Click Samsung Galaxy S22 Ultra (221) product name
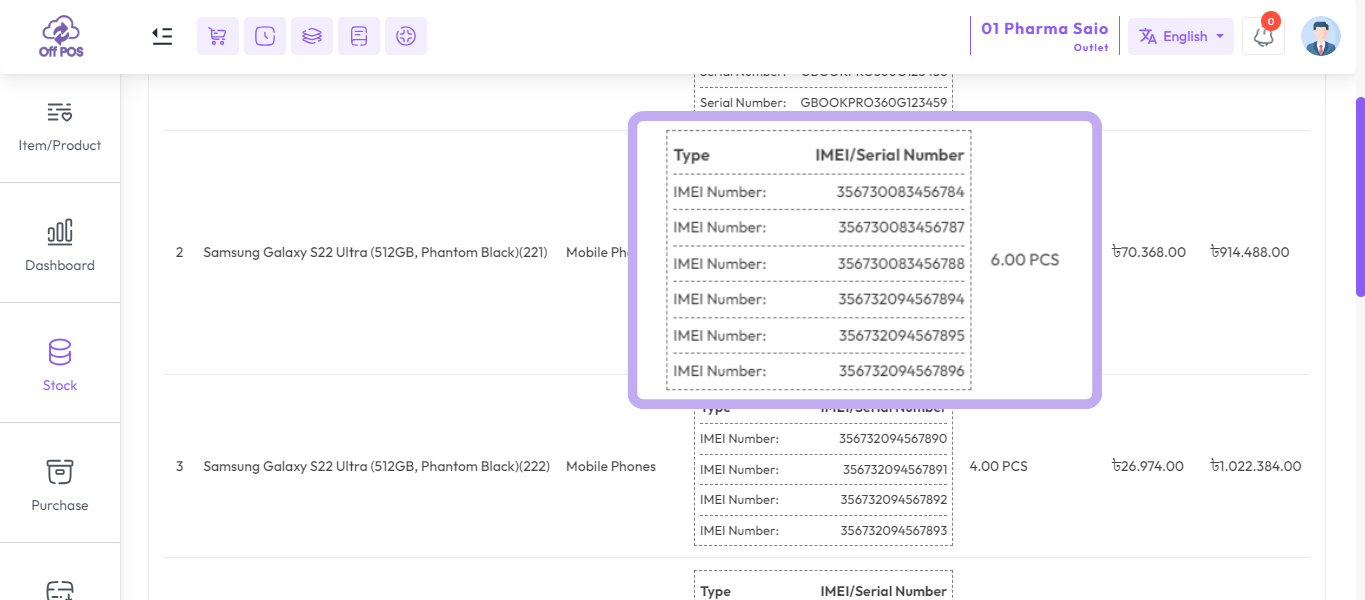 375,252
